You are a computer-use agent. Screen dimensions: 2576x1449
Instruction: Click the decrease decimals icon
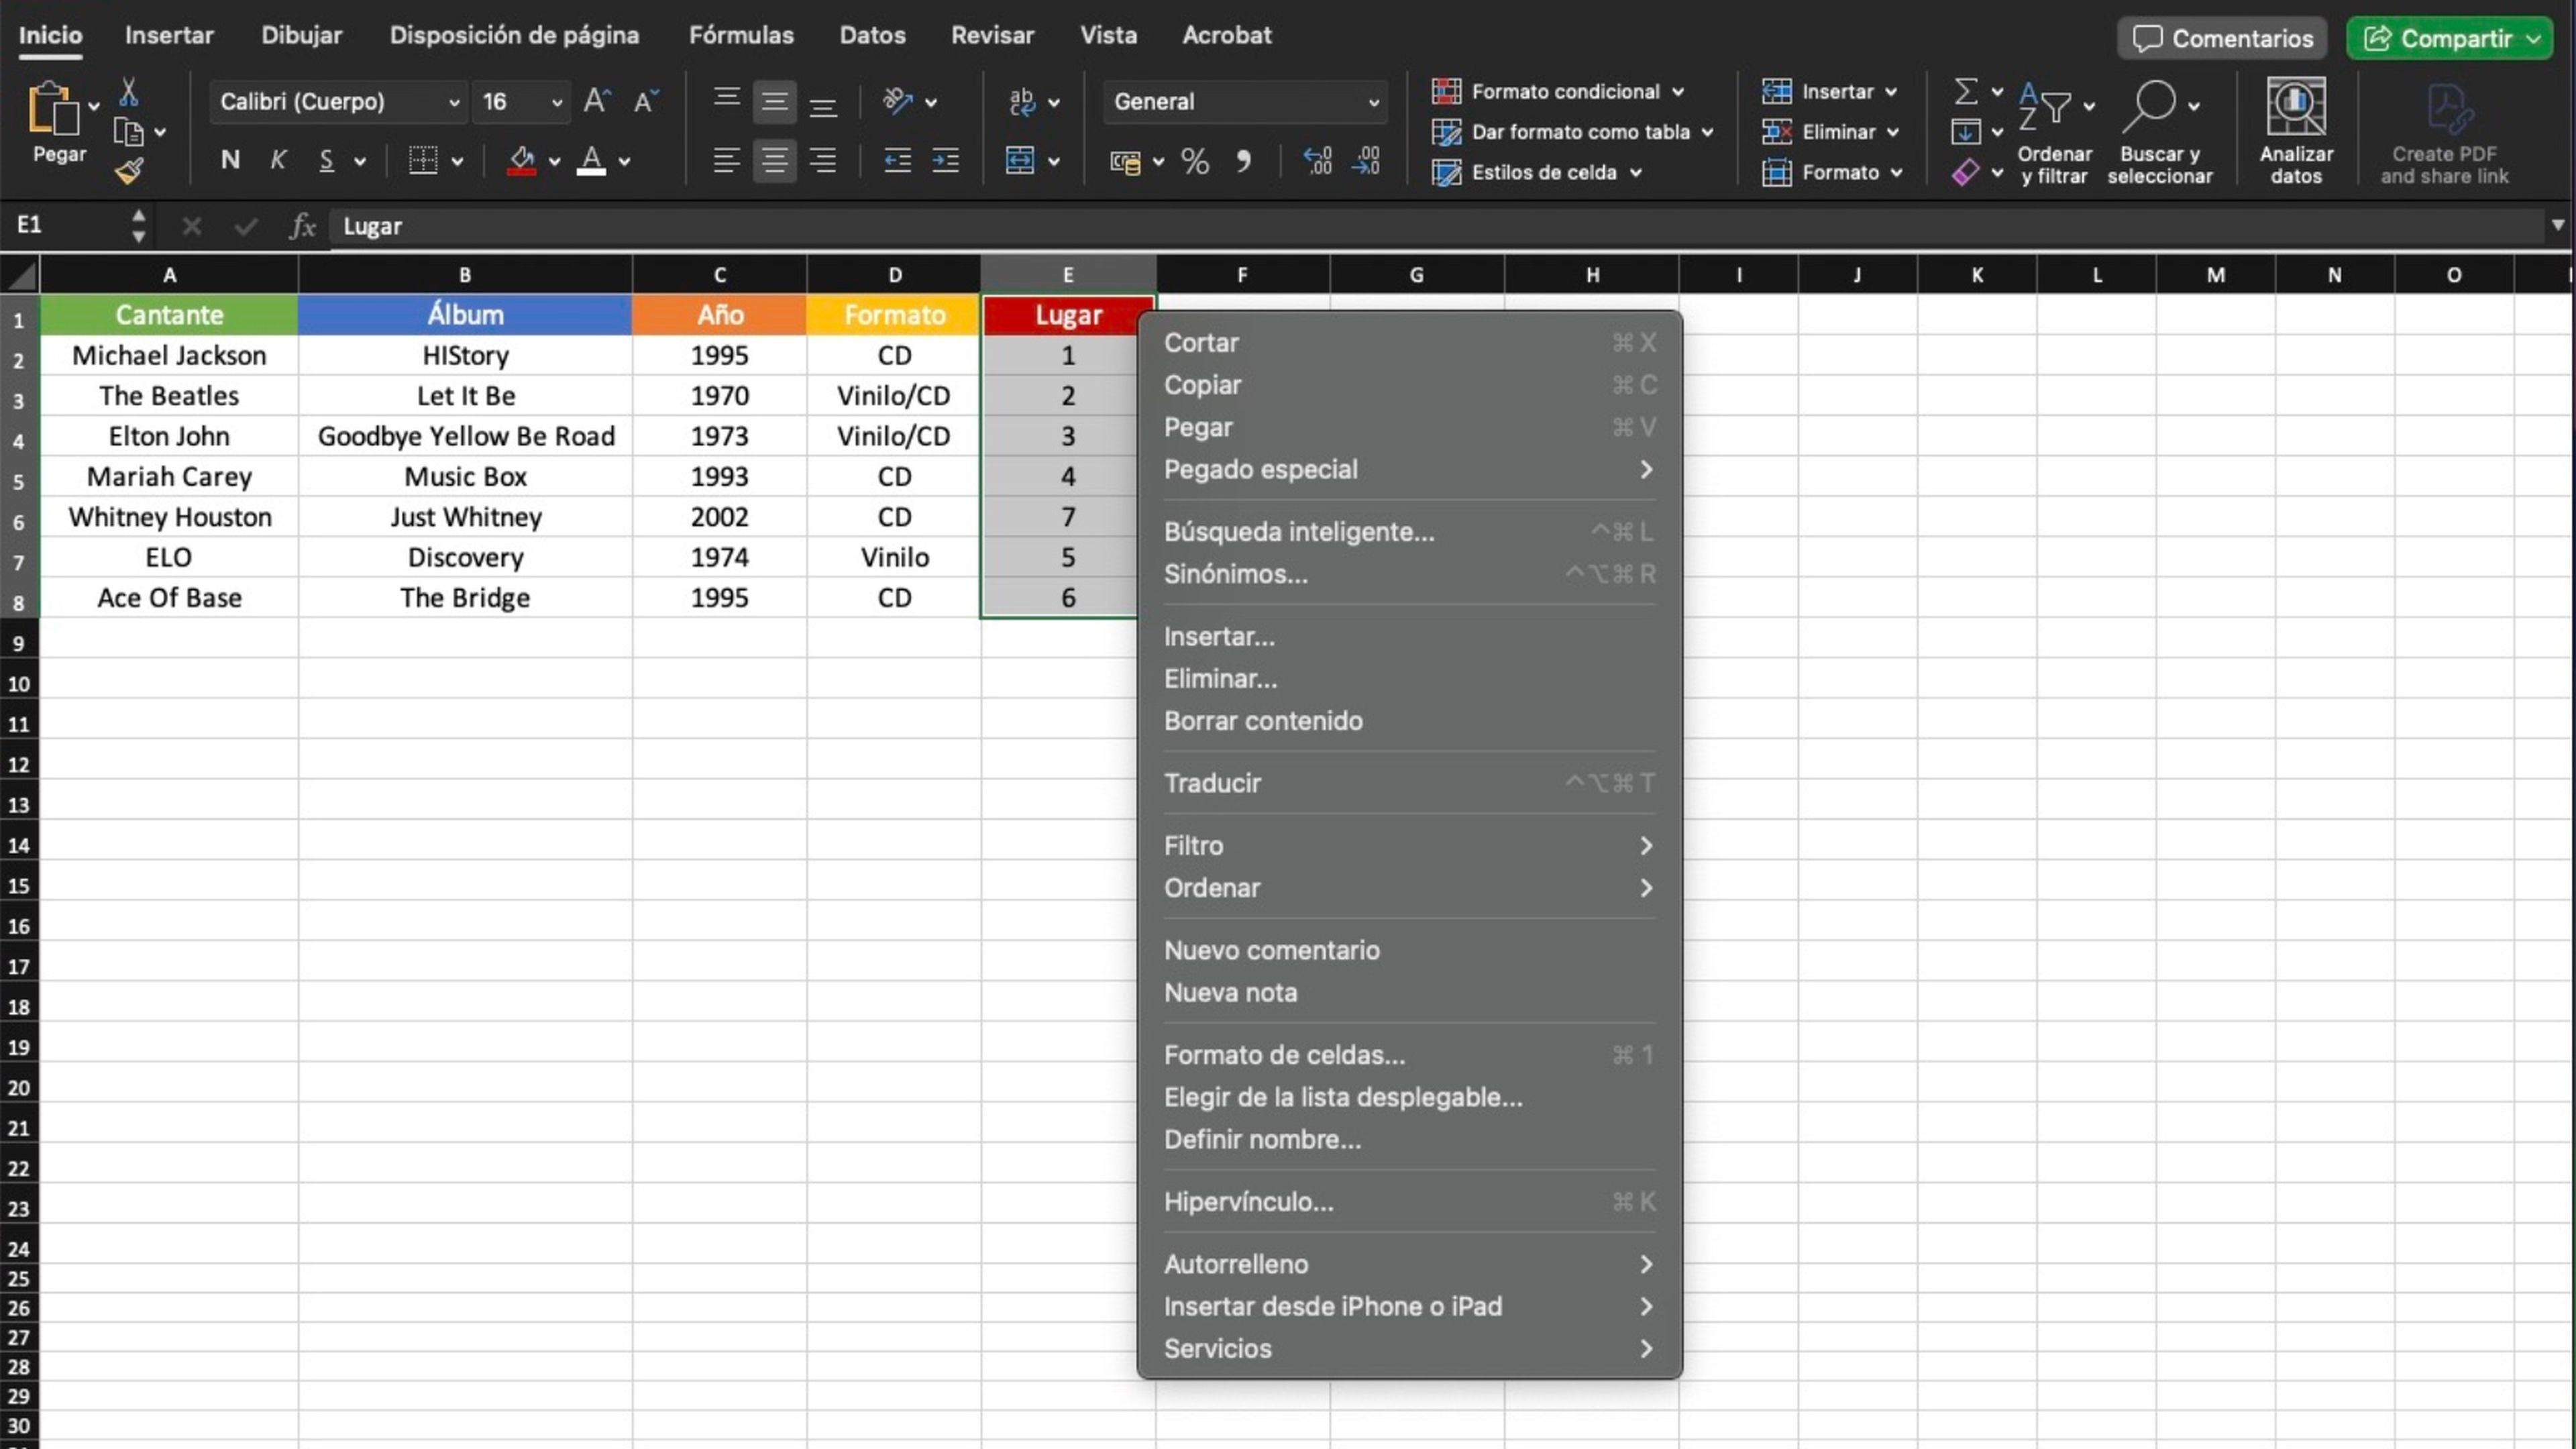[1366, 160]
